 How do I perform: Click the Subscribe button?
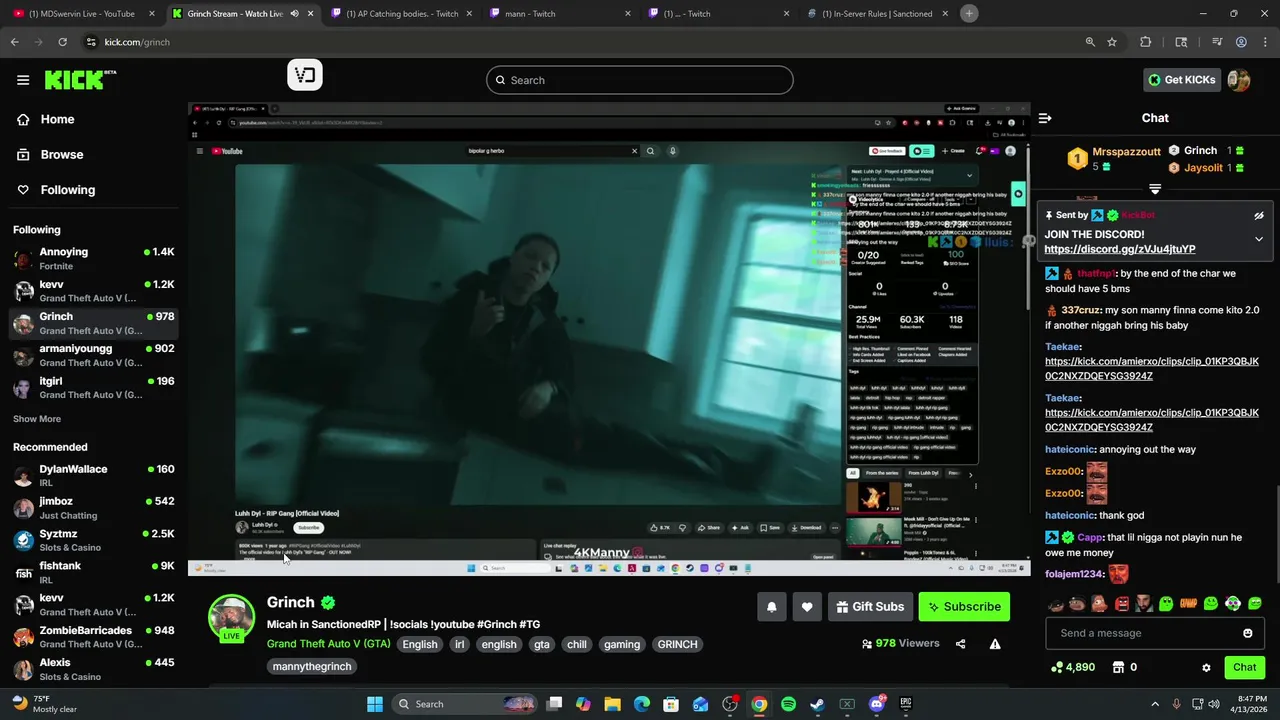click(964, 607)
